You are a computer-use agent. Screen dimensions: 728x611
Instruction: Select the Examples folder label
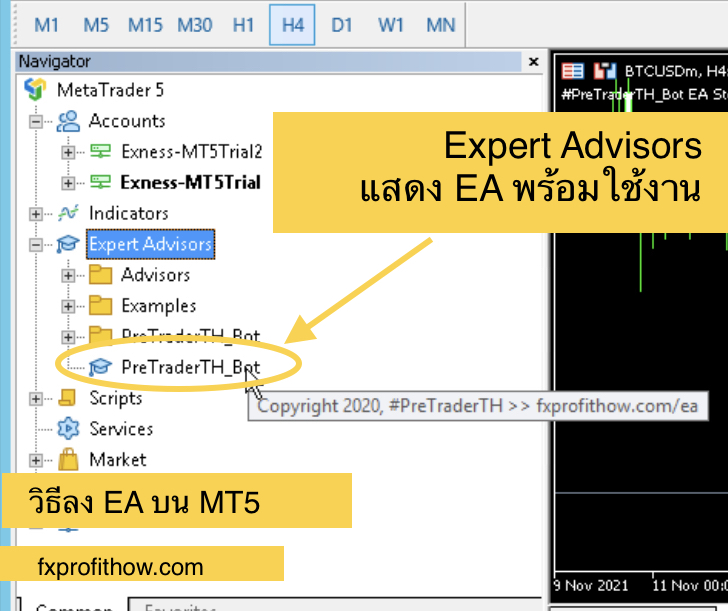point(159,306)
